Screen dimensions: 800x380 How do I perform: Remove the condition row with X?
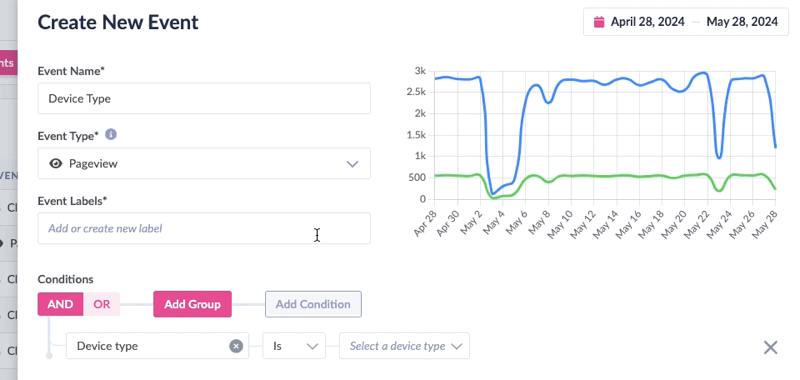pyautogui.click(x=770, y=348)
